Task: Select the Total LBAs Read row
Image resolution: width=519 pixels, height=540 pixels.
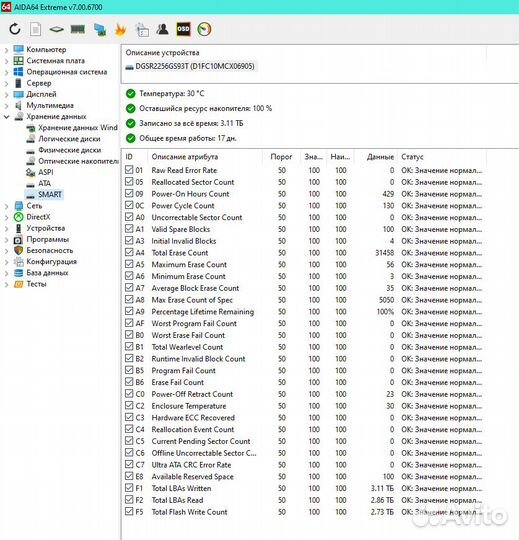Action: [303, 500]
